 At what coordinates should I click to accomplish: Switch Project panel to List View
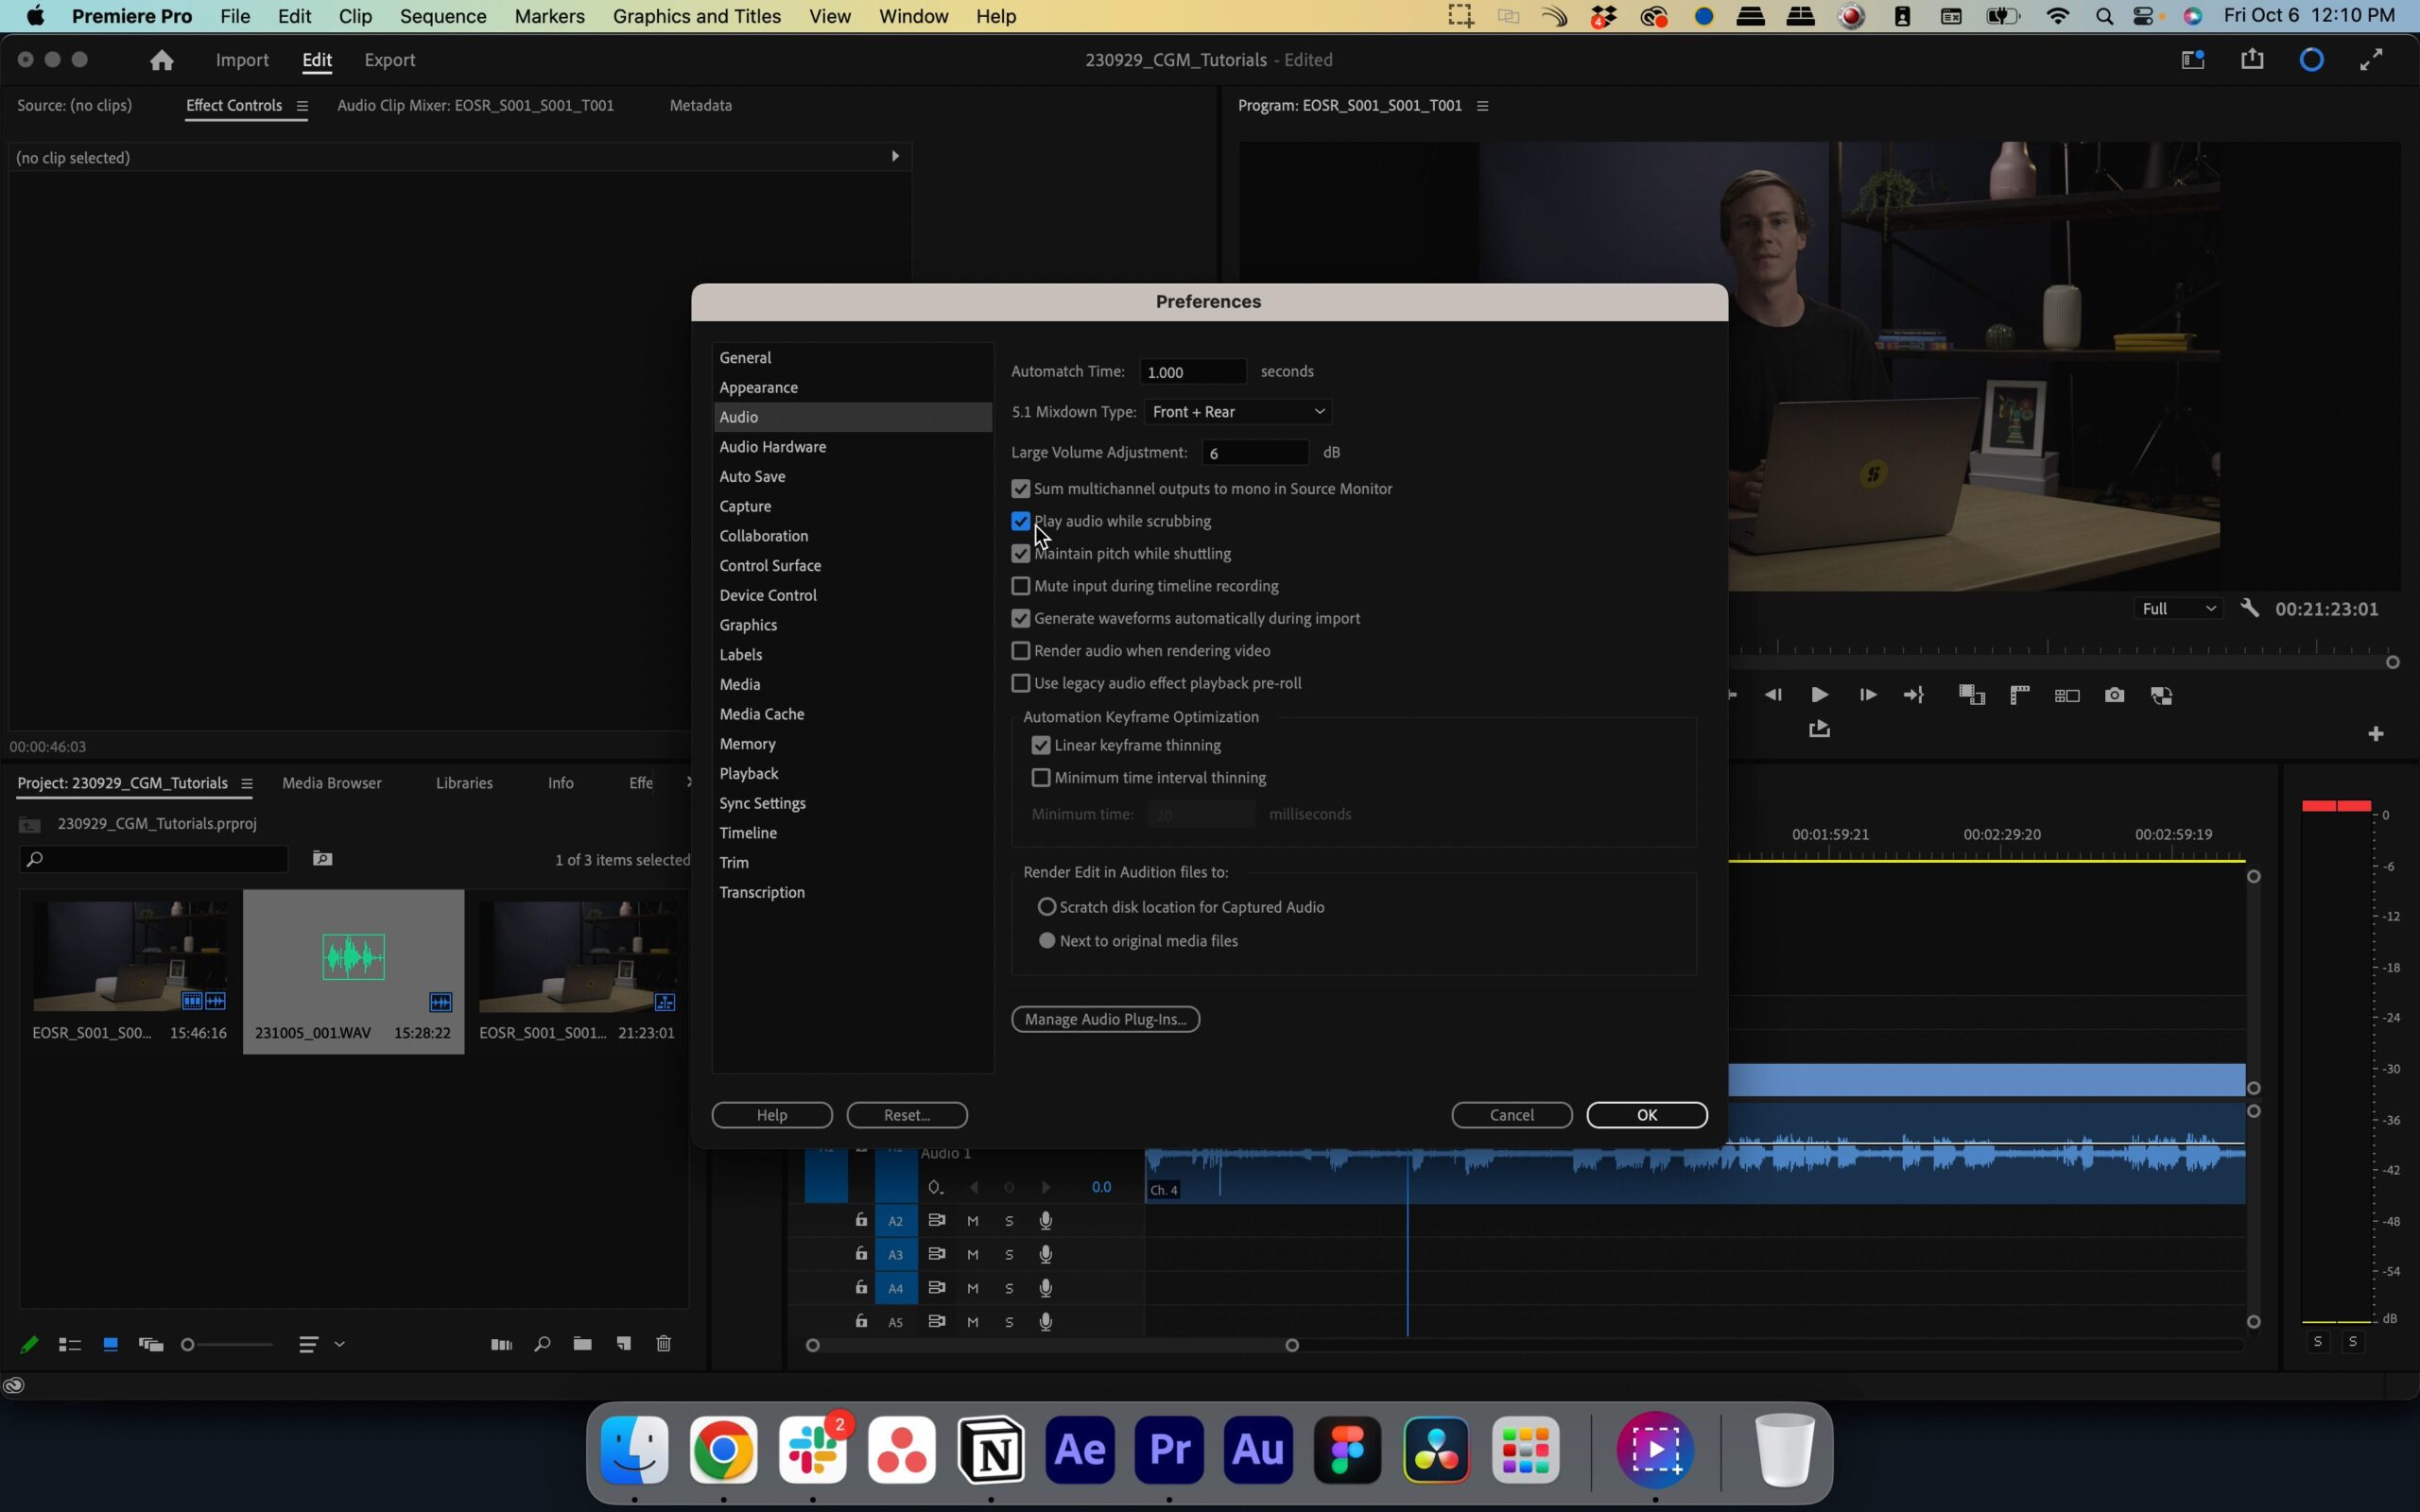(69, 1344)
